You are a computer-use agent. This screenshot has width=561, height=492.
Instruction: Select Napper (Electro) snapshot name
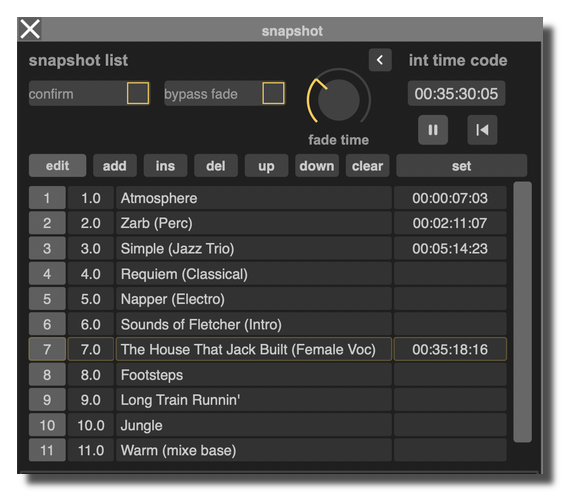coord(254,299)
